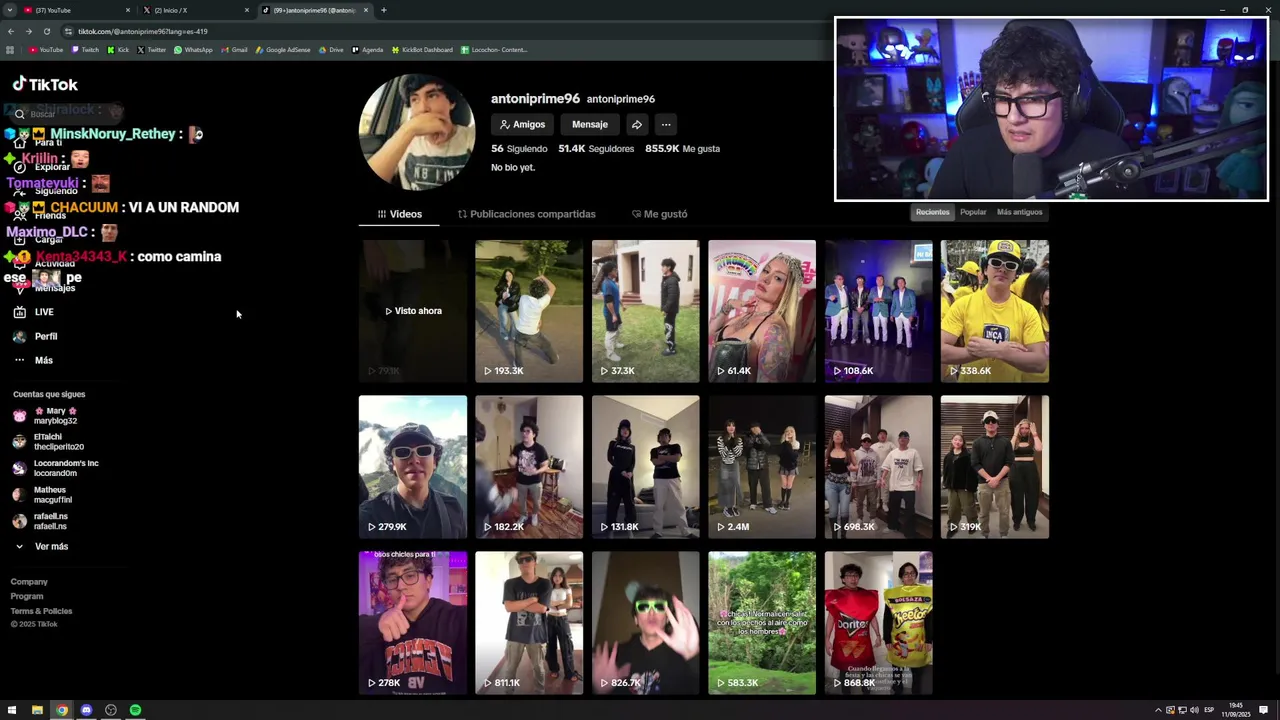Open the antoniprime96 profile picture

pyautogui.click(x=417, y=133)
